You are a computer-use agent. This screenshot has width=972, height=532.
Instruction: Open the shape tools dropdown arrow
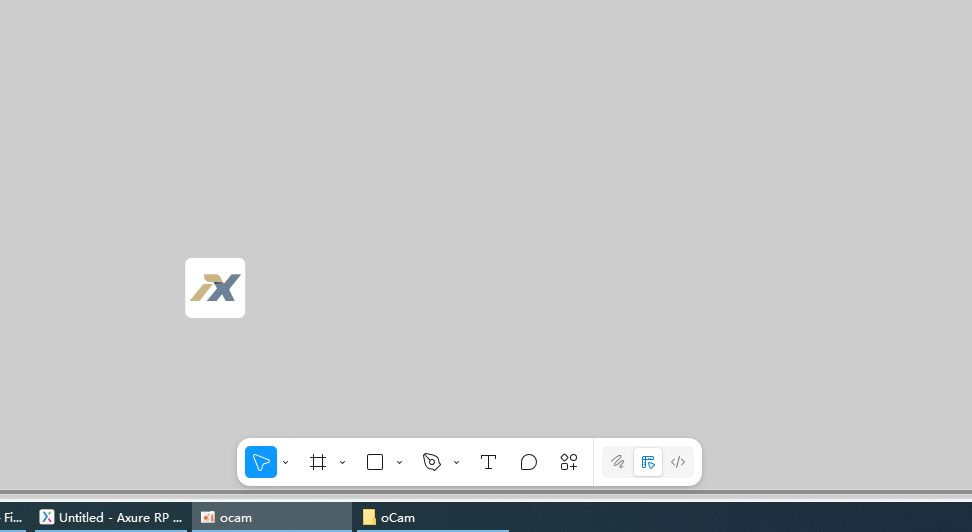tap(399, 463)
